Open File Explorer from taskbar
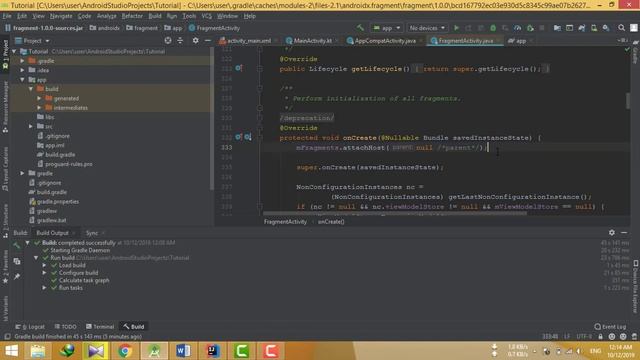640x360 pixels. click(38, 351)
